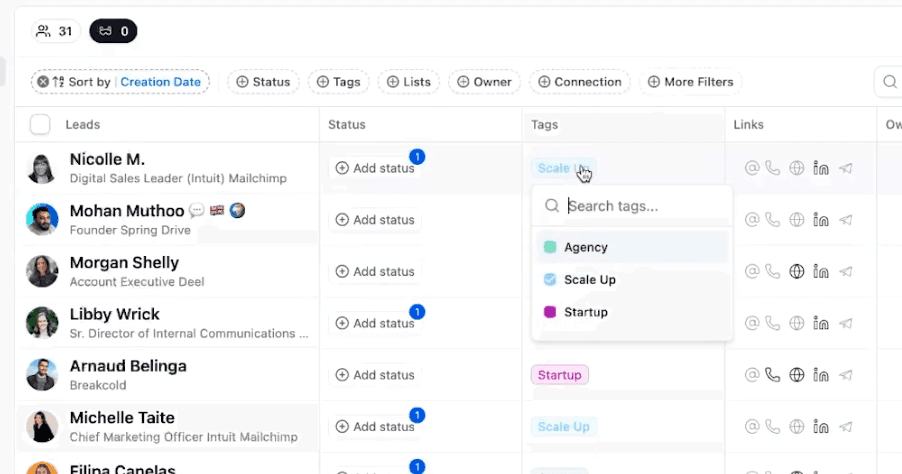The image size is (902, 474).
Task: Click the magenta Startup color swatch
Action: point(550,312)
